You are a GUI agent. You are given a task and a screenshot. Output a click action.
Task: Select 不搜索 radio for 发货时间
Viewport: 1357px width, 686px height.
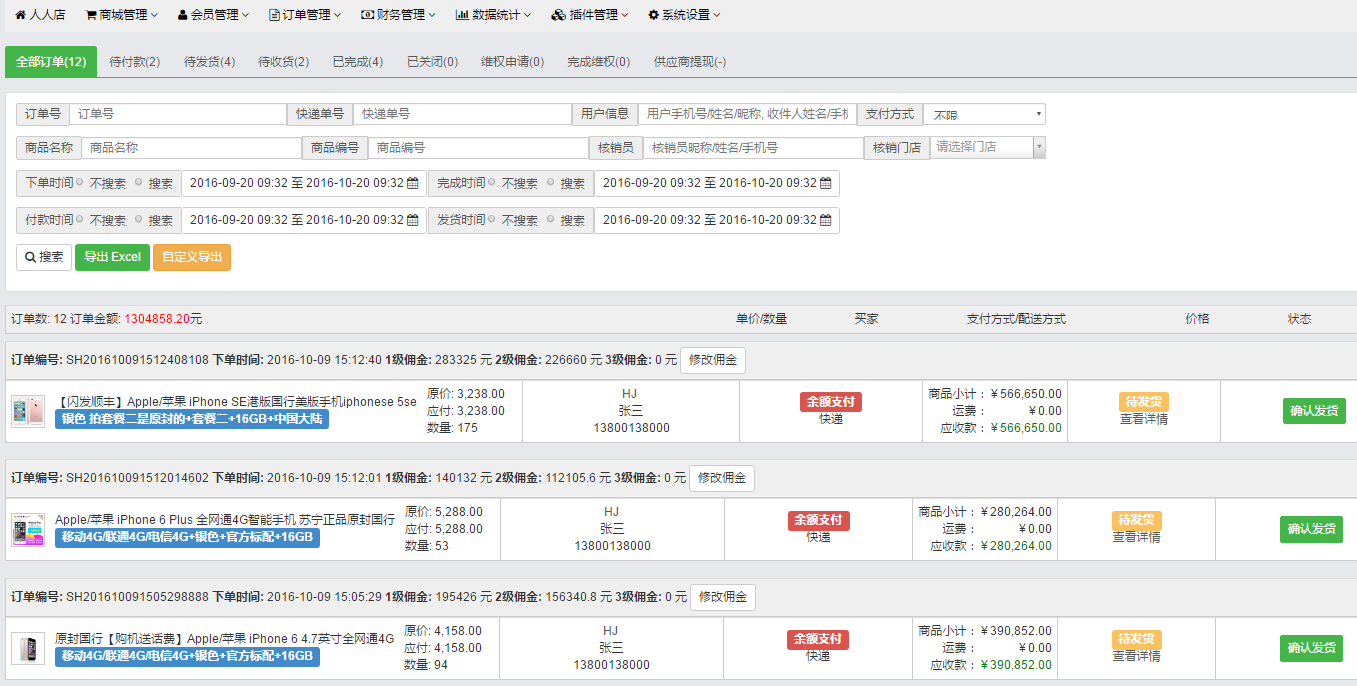(492, 220)
